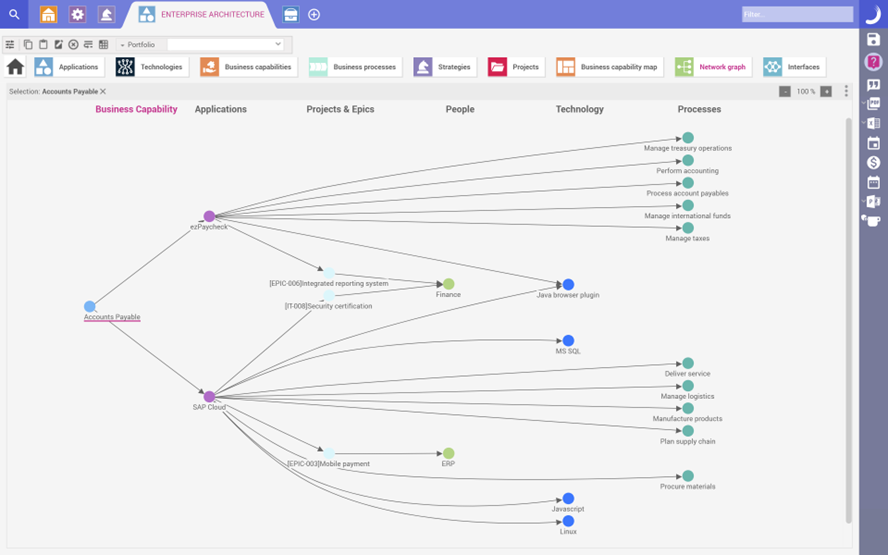Image resolution: width=888 pixels, height=555 pixels.
Task: Open the briefcase icon in top bar
Action: coord(290,14)
